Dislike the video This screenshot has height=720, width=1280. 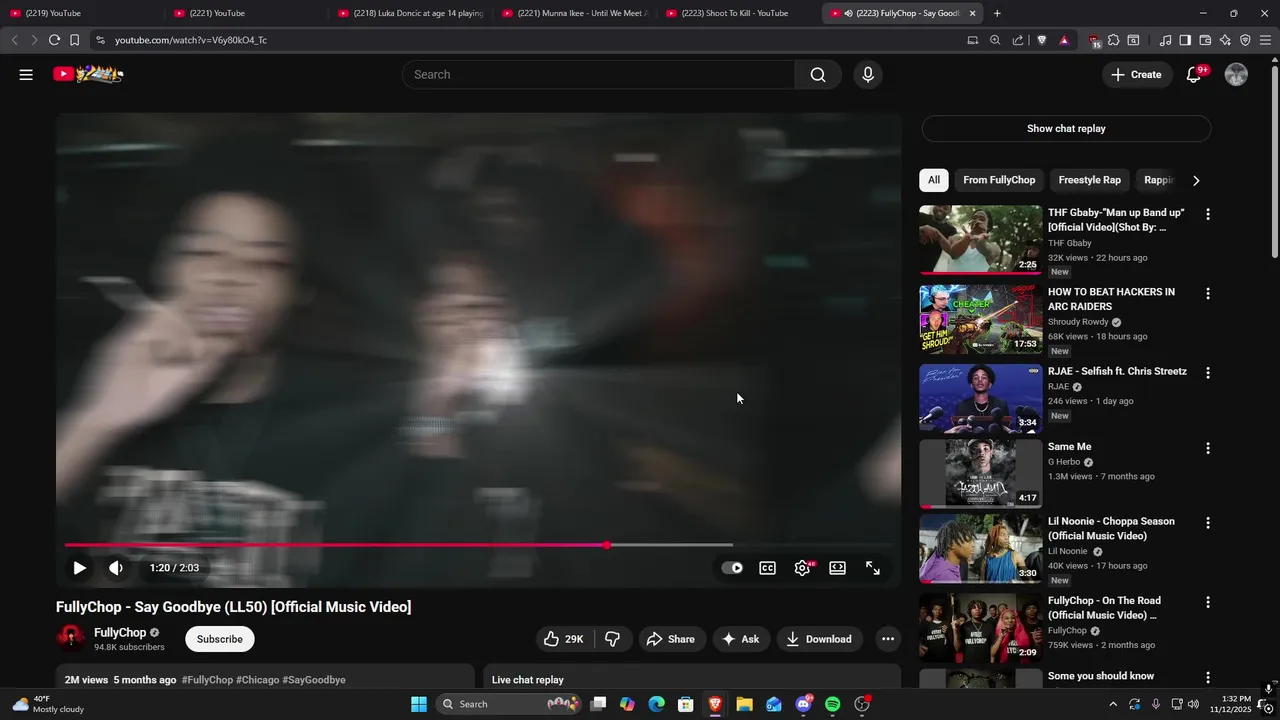[x=613, y=639]
